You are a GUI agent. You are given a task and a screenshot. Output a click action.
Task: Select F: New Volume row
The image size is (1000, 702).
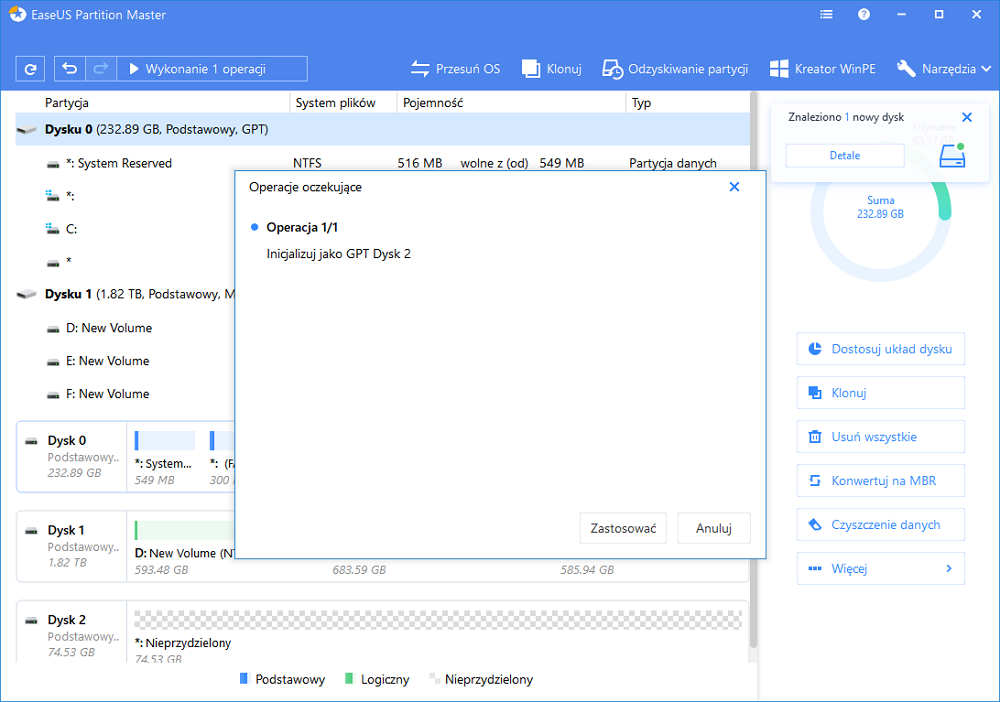tap(125, 394)
